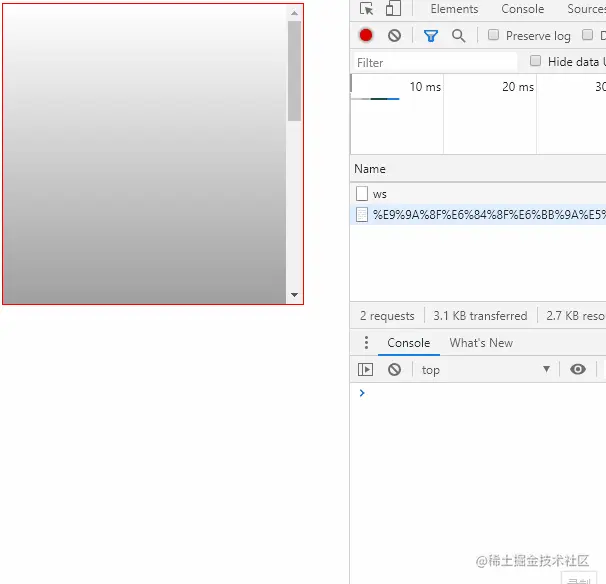Toggle the network filter funnel icon
The image size is (606, 584).
click(431, 36)
